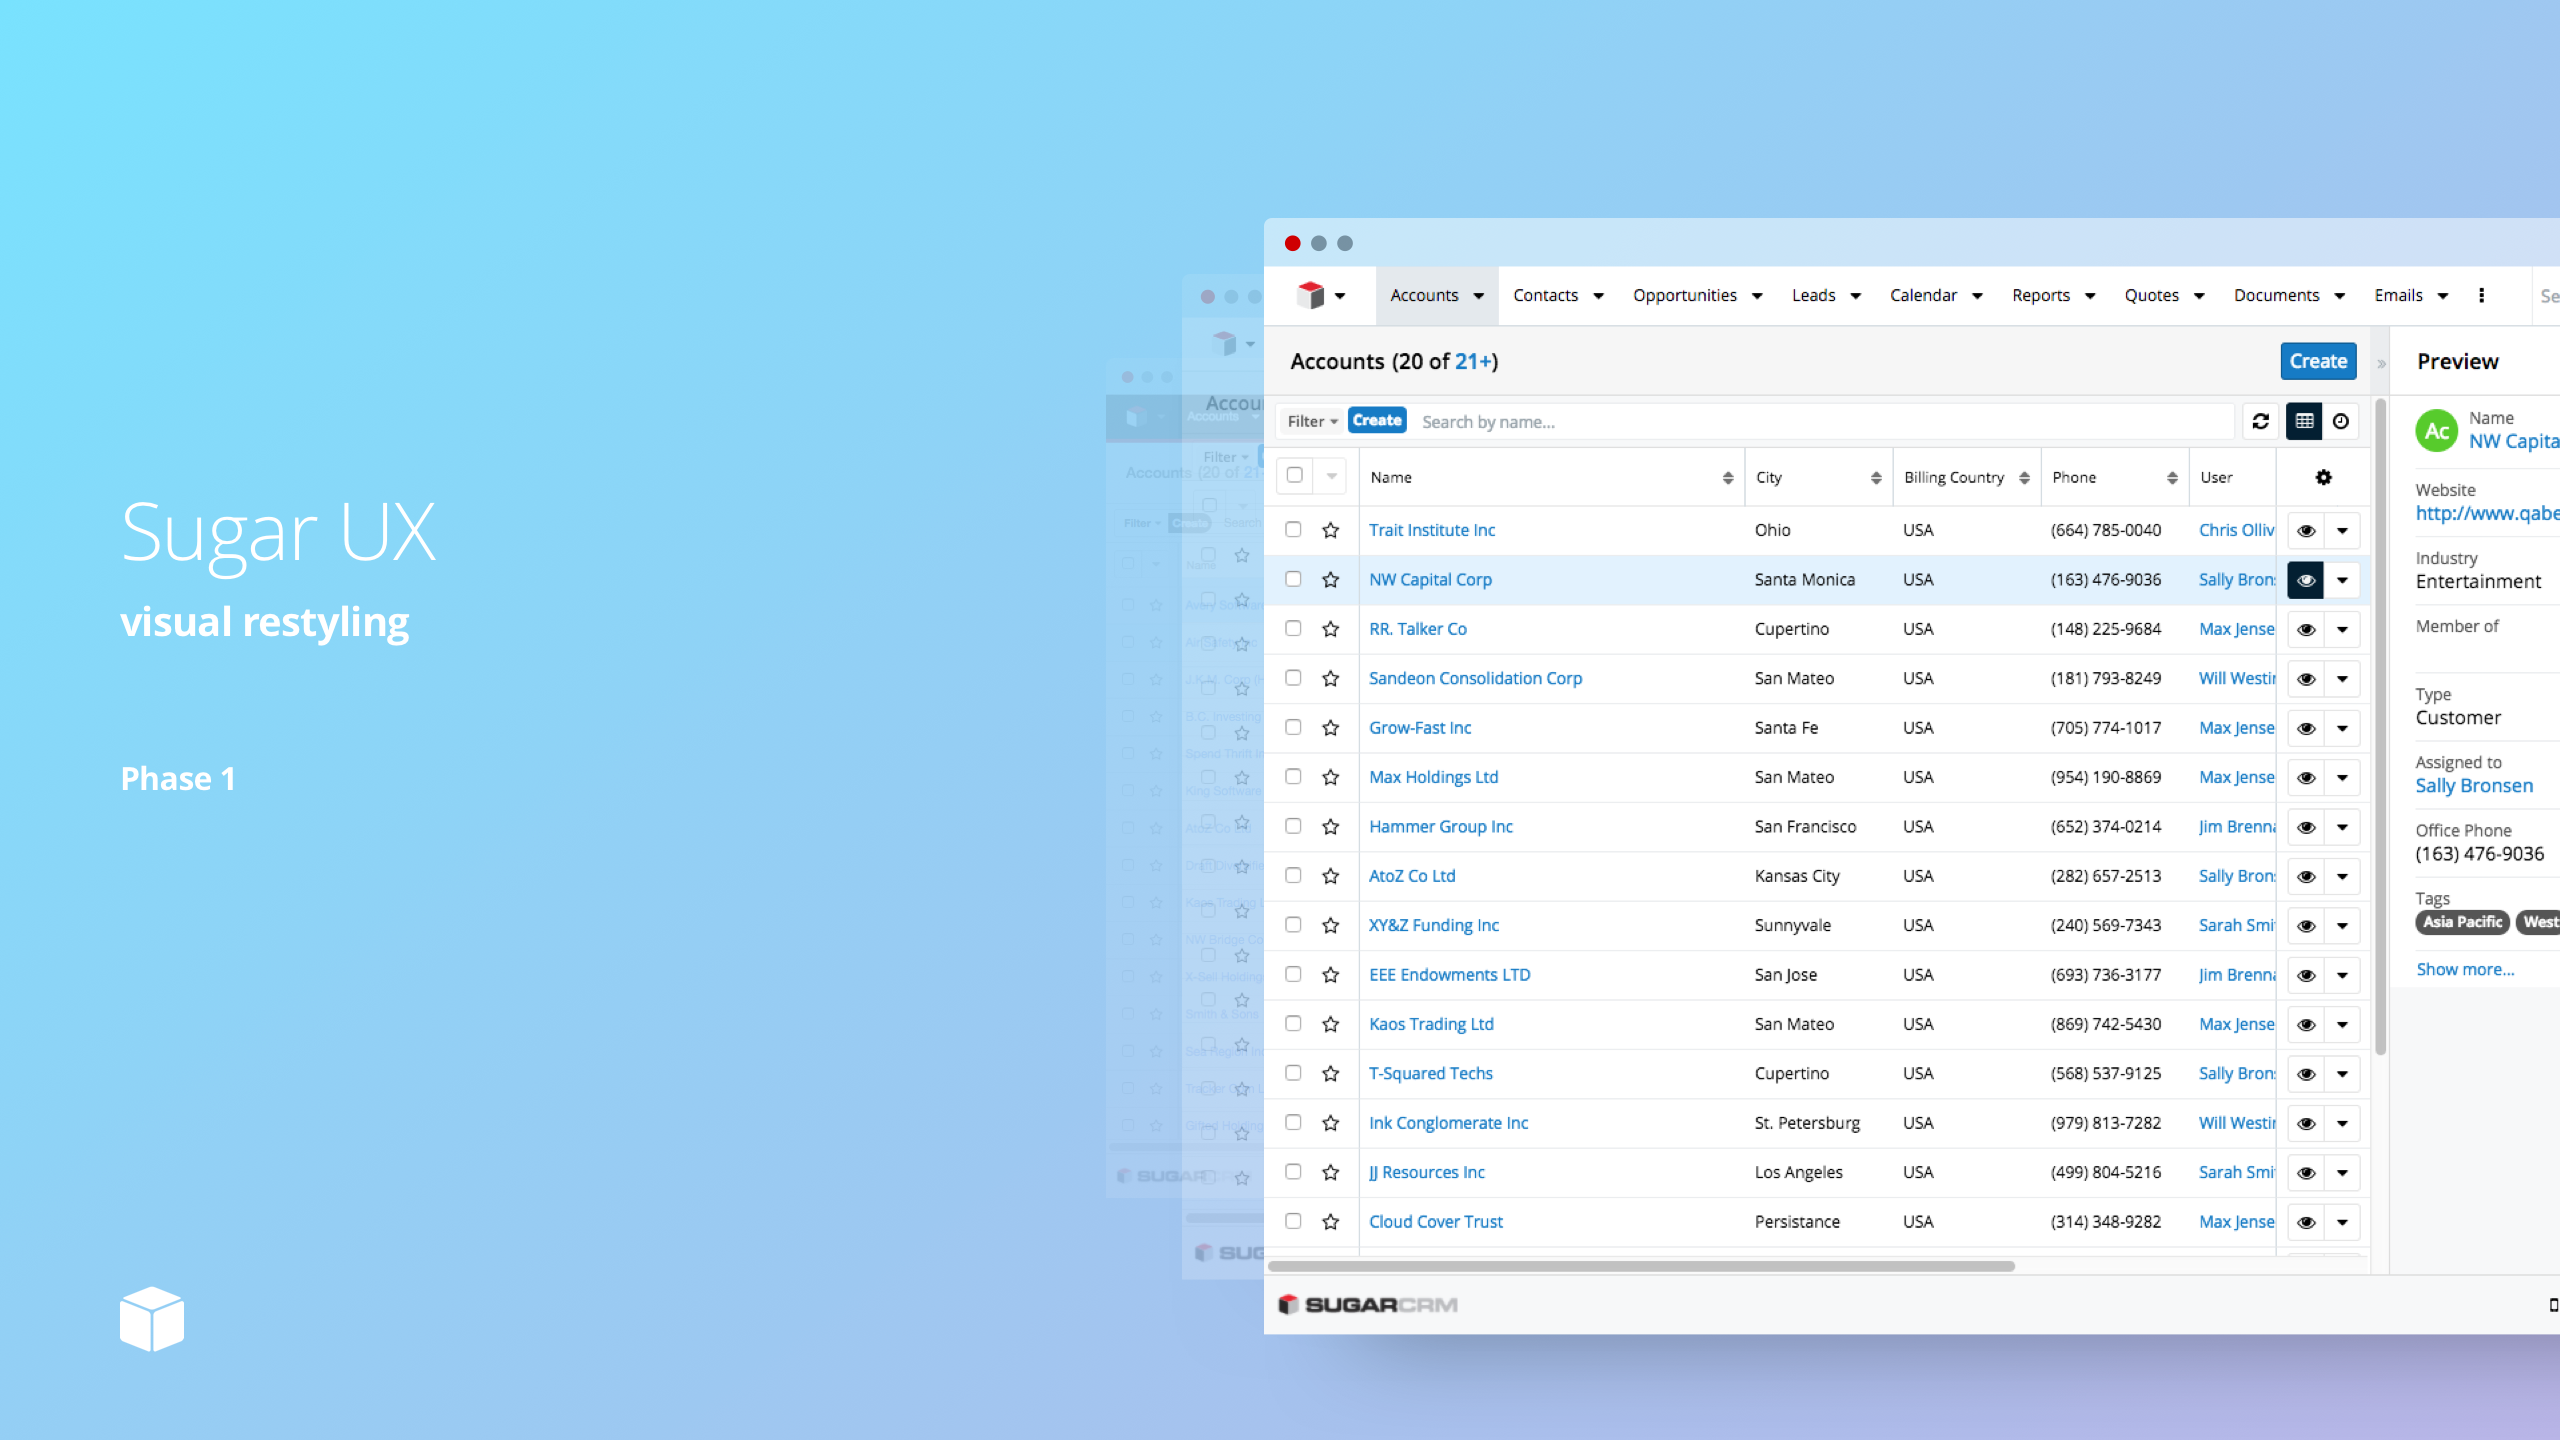Viewport: 2560px width, 1440px height.
Task: Click the Create button
Action: (2318, 361)
